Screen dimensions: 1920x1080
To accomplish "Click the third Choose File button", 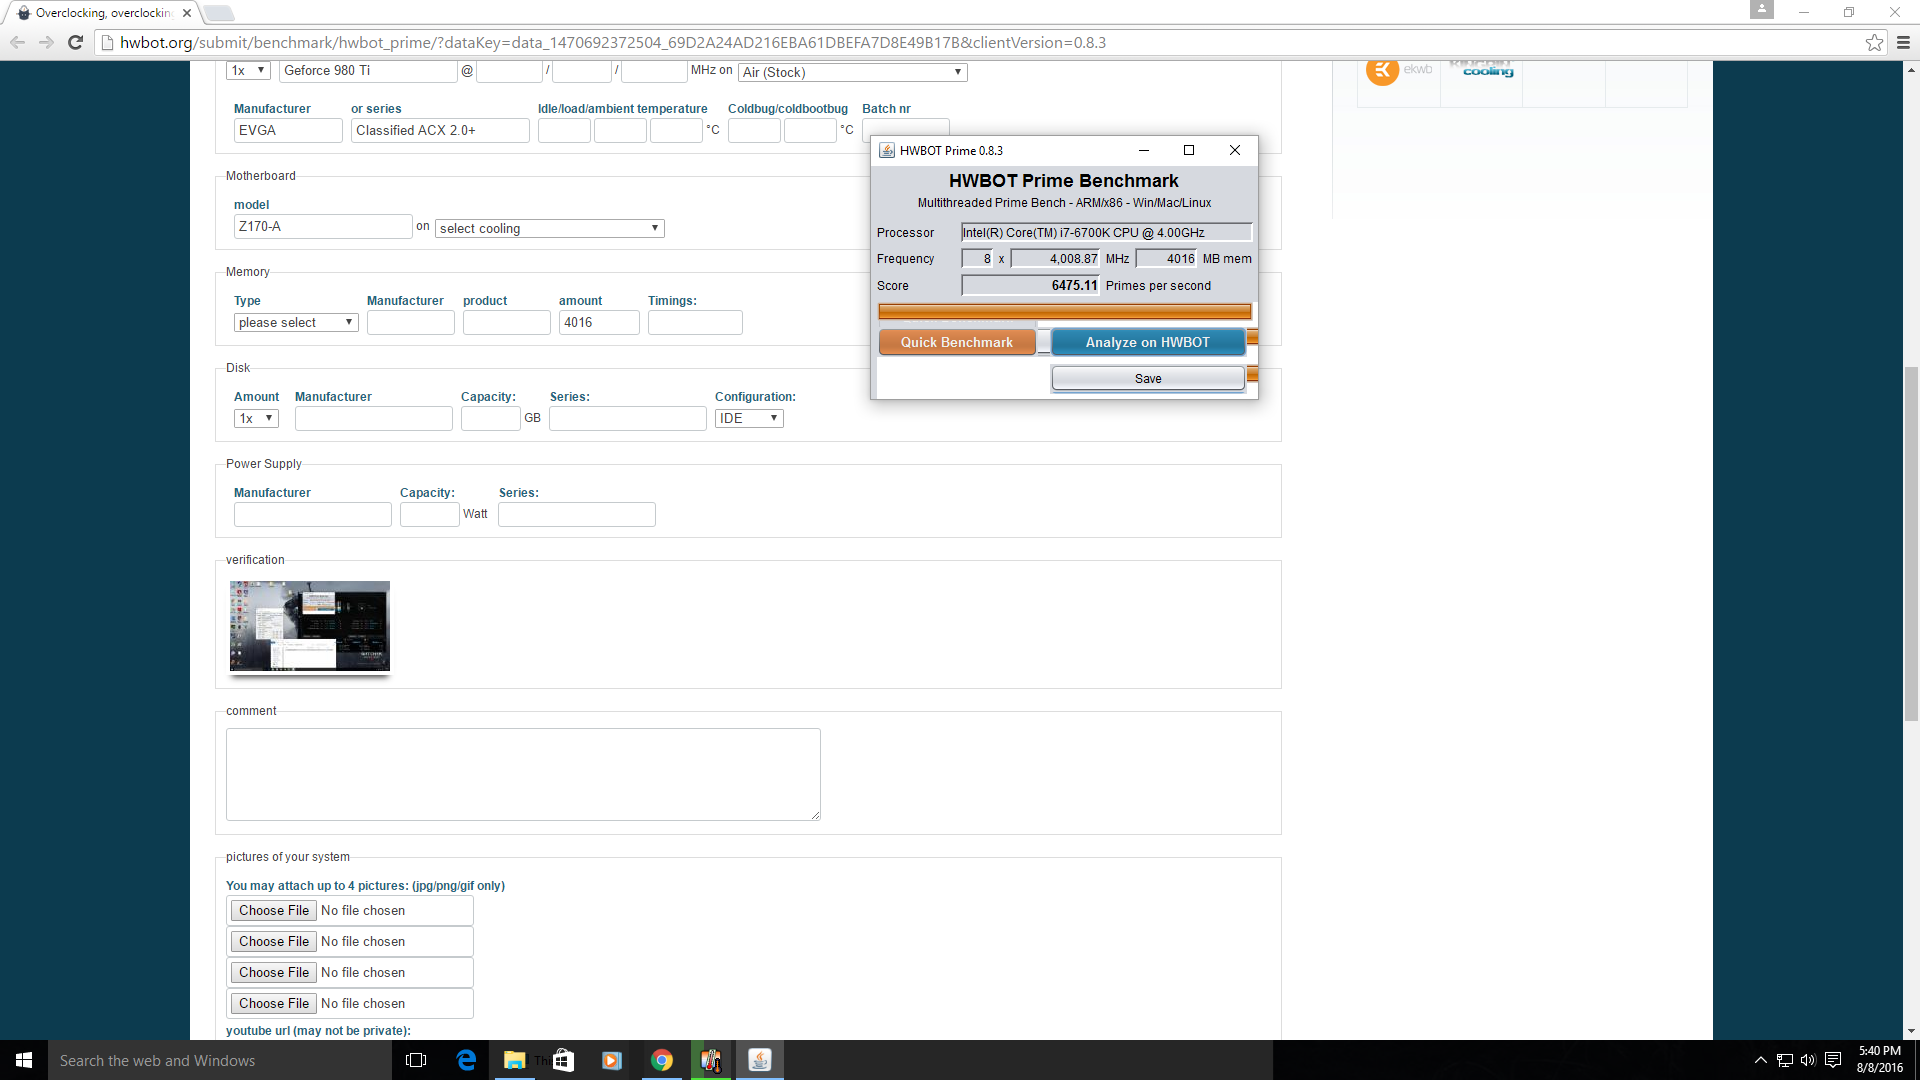I will point(274,972).
